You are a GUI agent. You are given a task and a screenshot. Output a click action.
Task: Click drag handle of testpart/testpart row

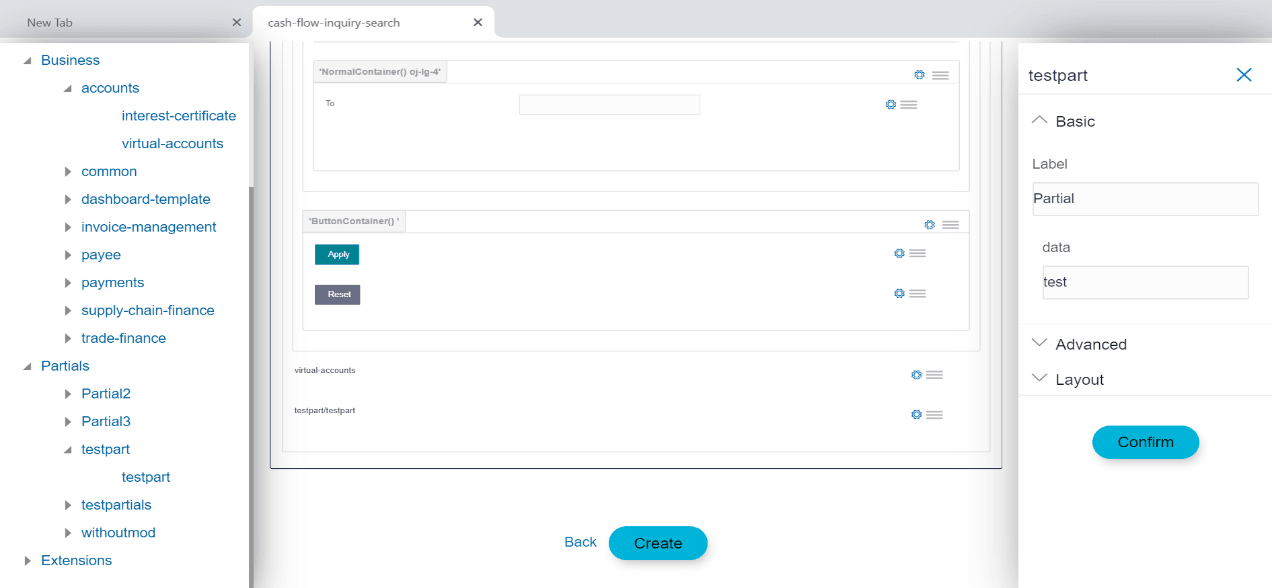(x=934, y=414)
